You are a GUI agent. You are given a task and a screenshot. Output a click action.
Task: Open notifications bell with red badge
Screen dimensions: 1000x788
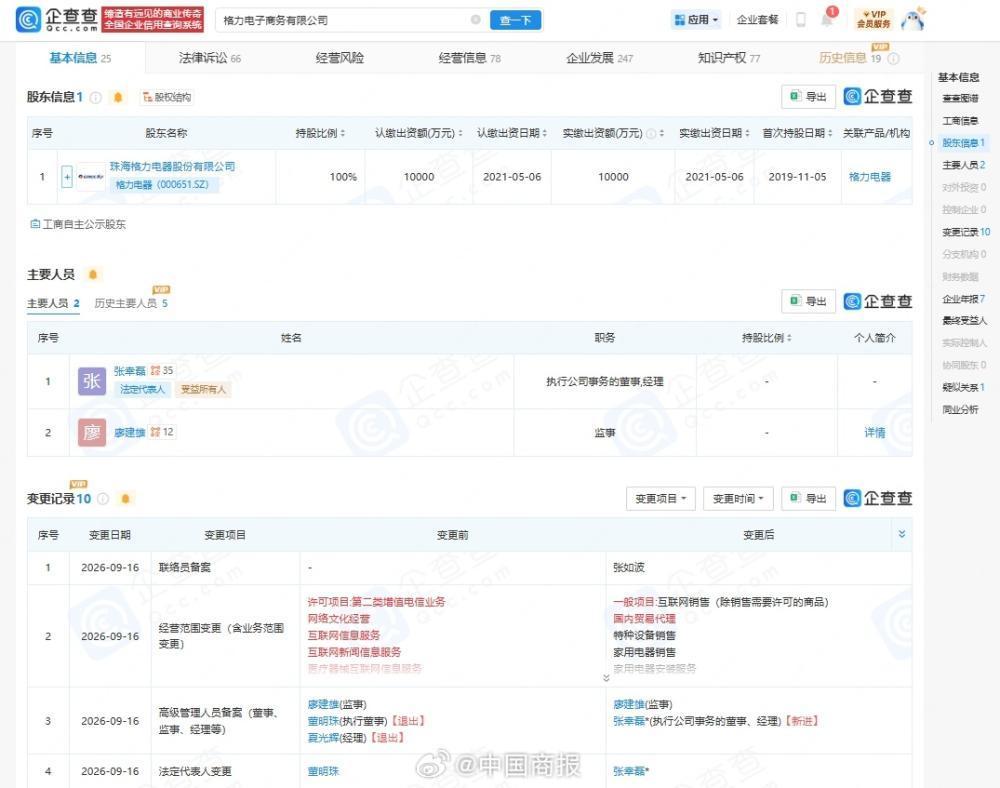[828, 18]
